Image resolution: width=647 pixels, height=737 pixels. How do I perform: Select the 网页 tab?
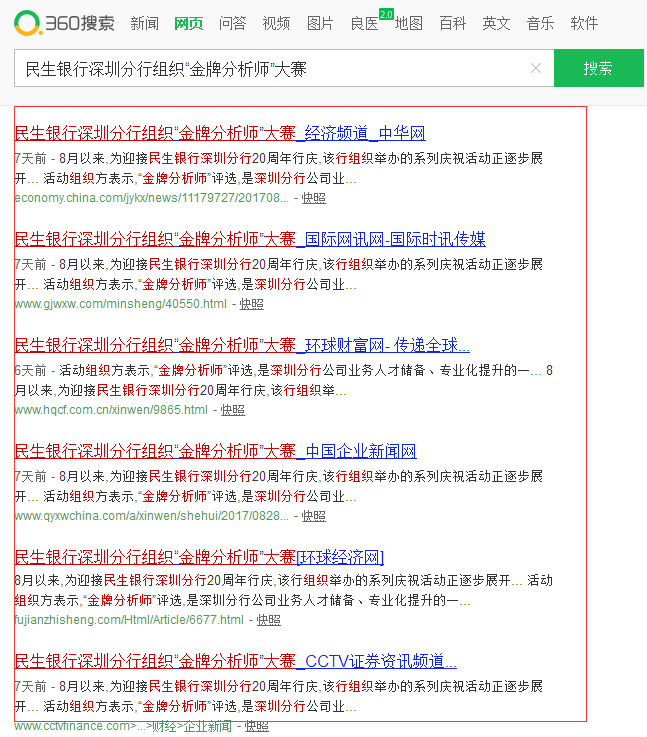188,23
